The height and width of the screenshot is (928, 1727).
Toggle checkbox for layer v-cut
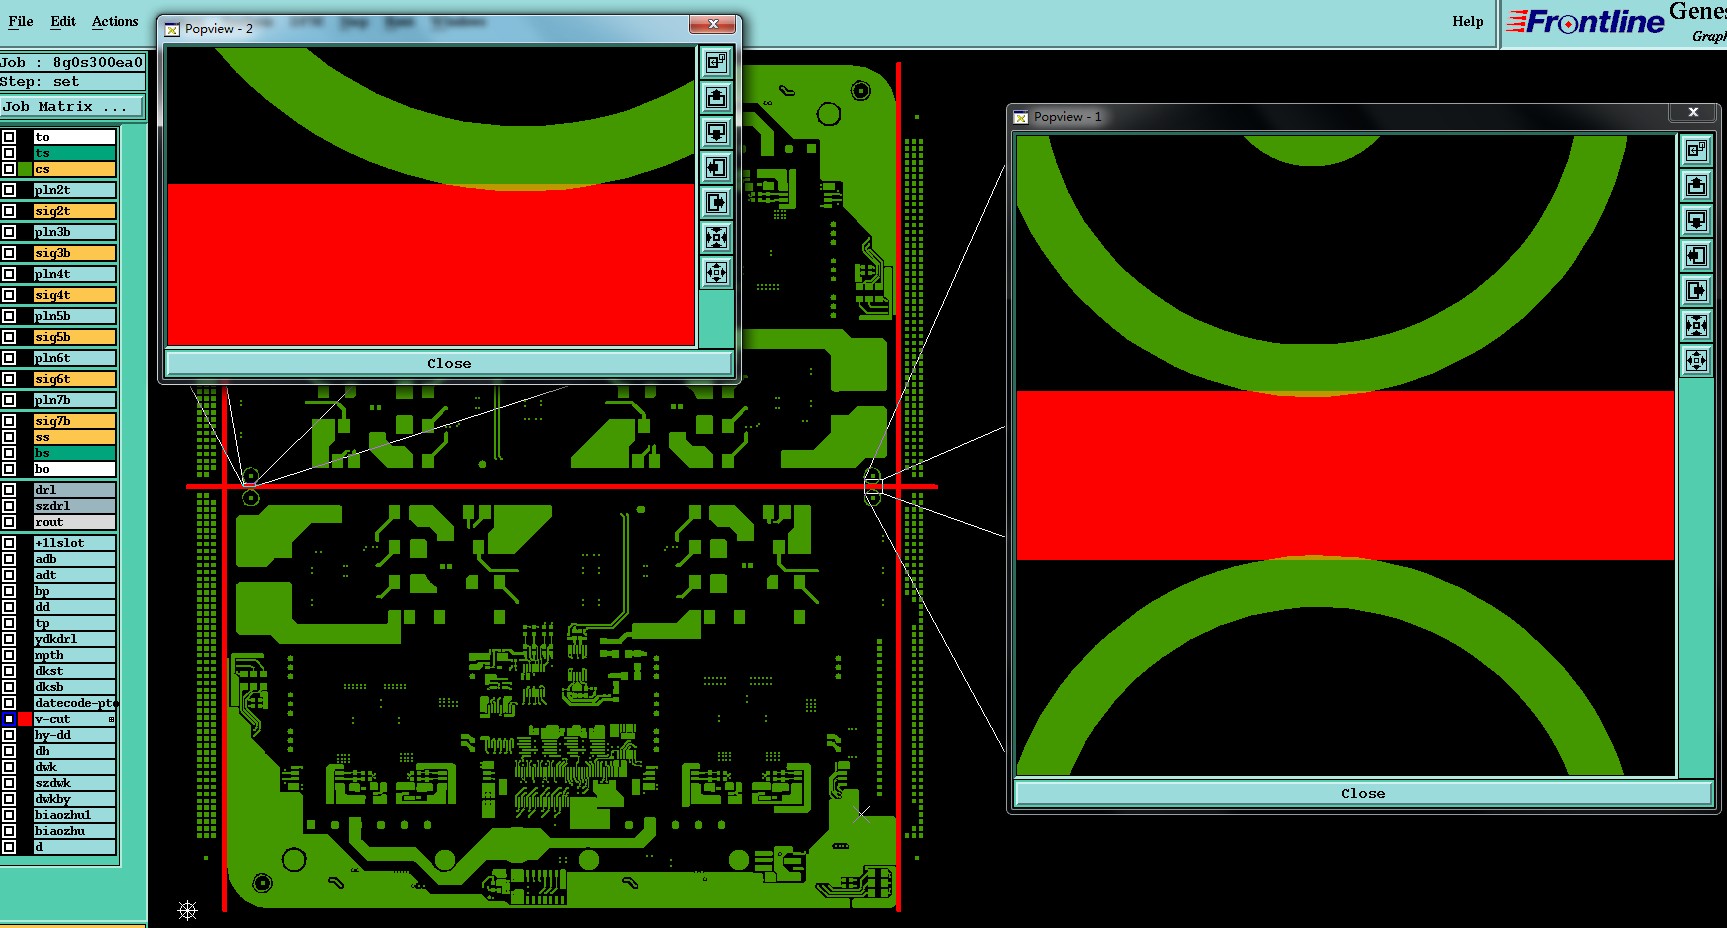pyautogui.click(x=9, y=719)
